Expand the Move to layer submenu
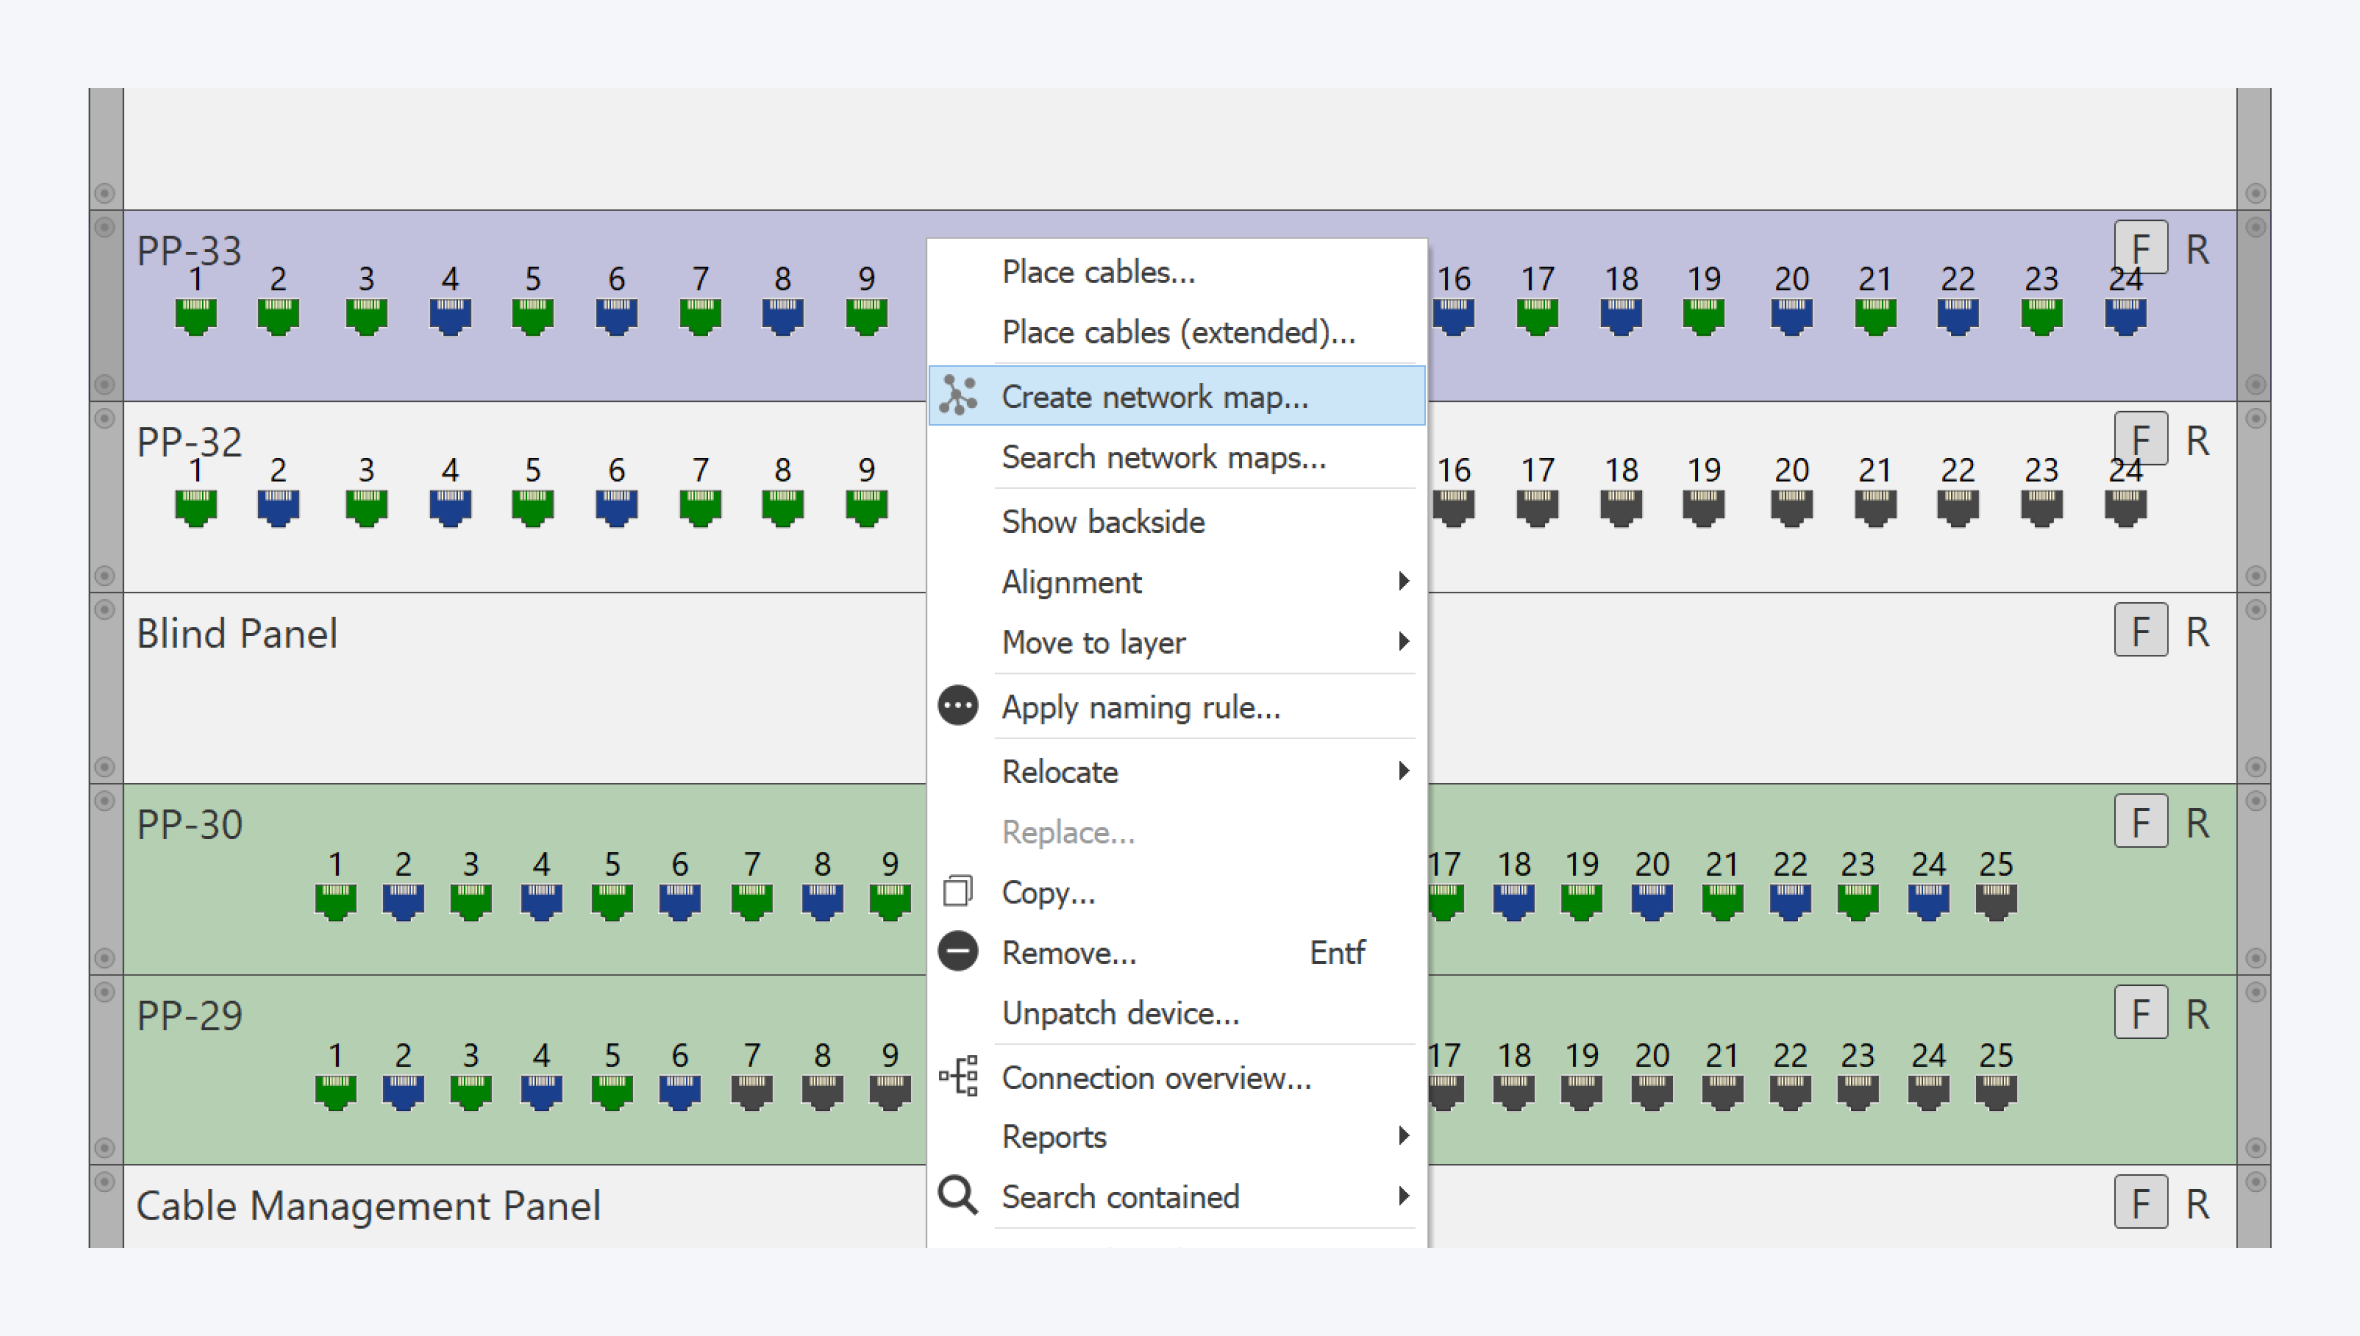Viewport: 2360px width, 1336px height. [1403, 641]
